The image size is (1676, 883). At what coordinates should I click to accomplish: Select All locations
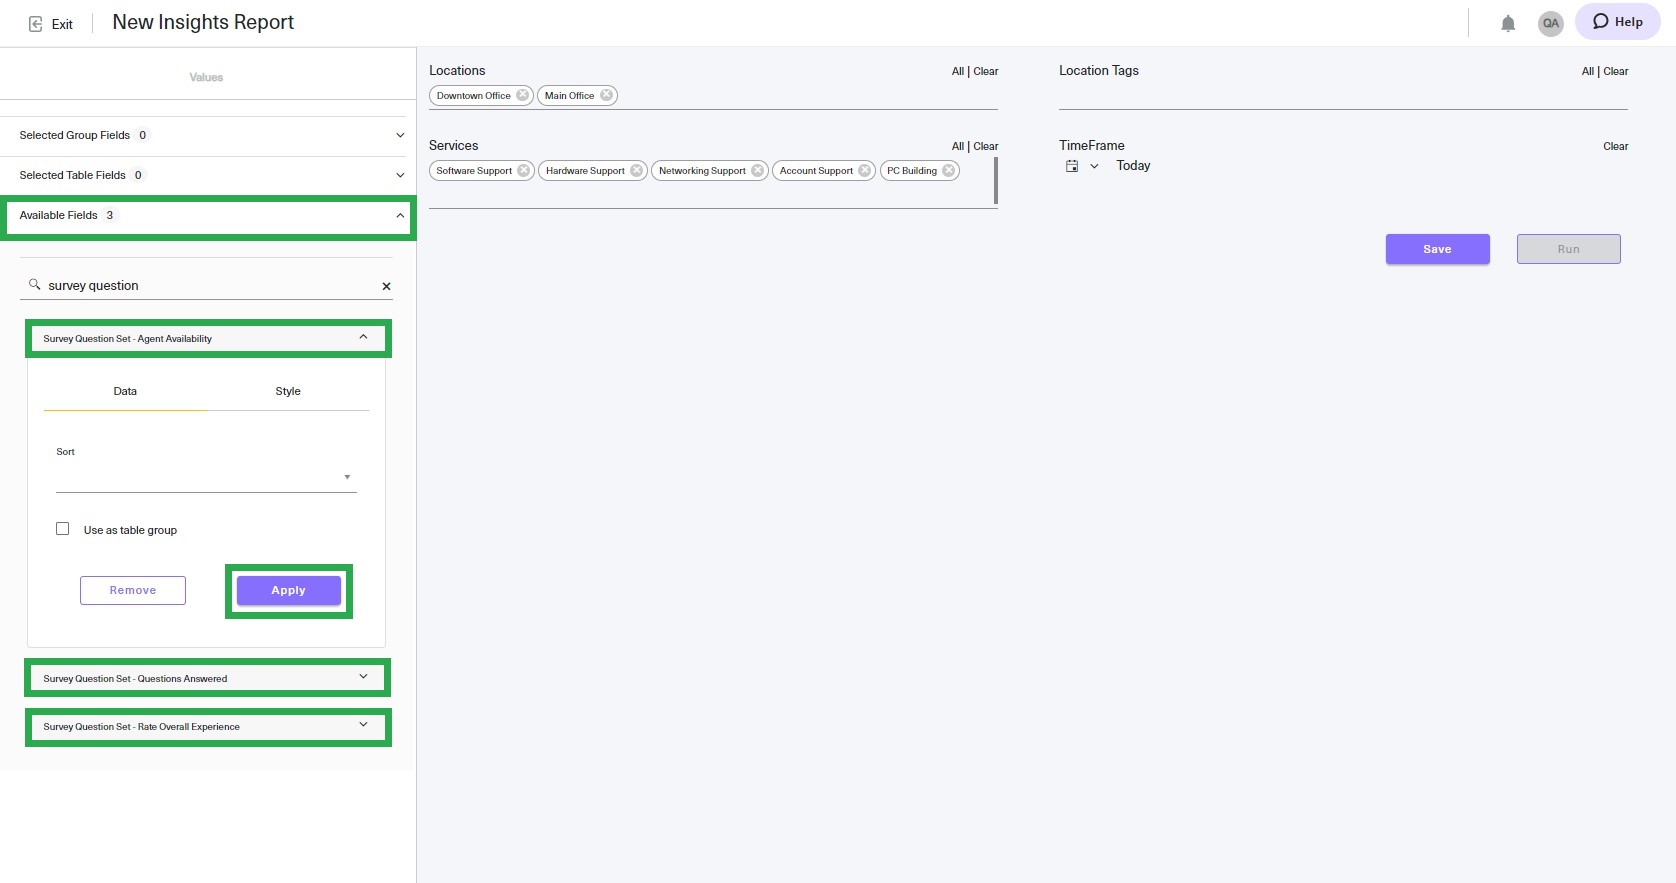pyautogui.click(x=957, y=71)
